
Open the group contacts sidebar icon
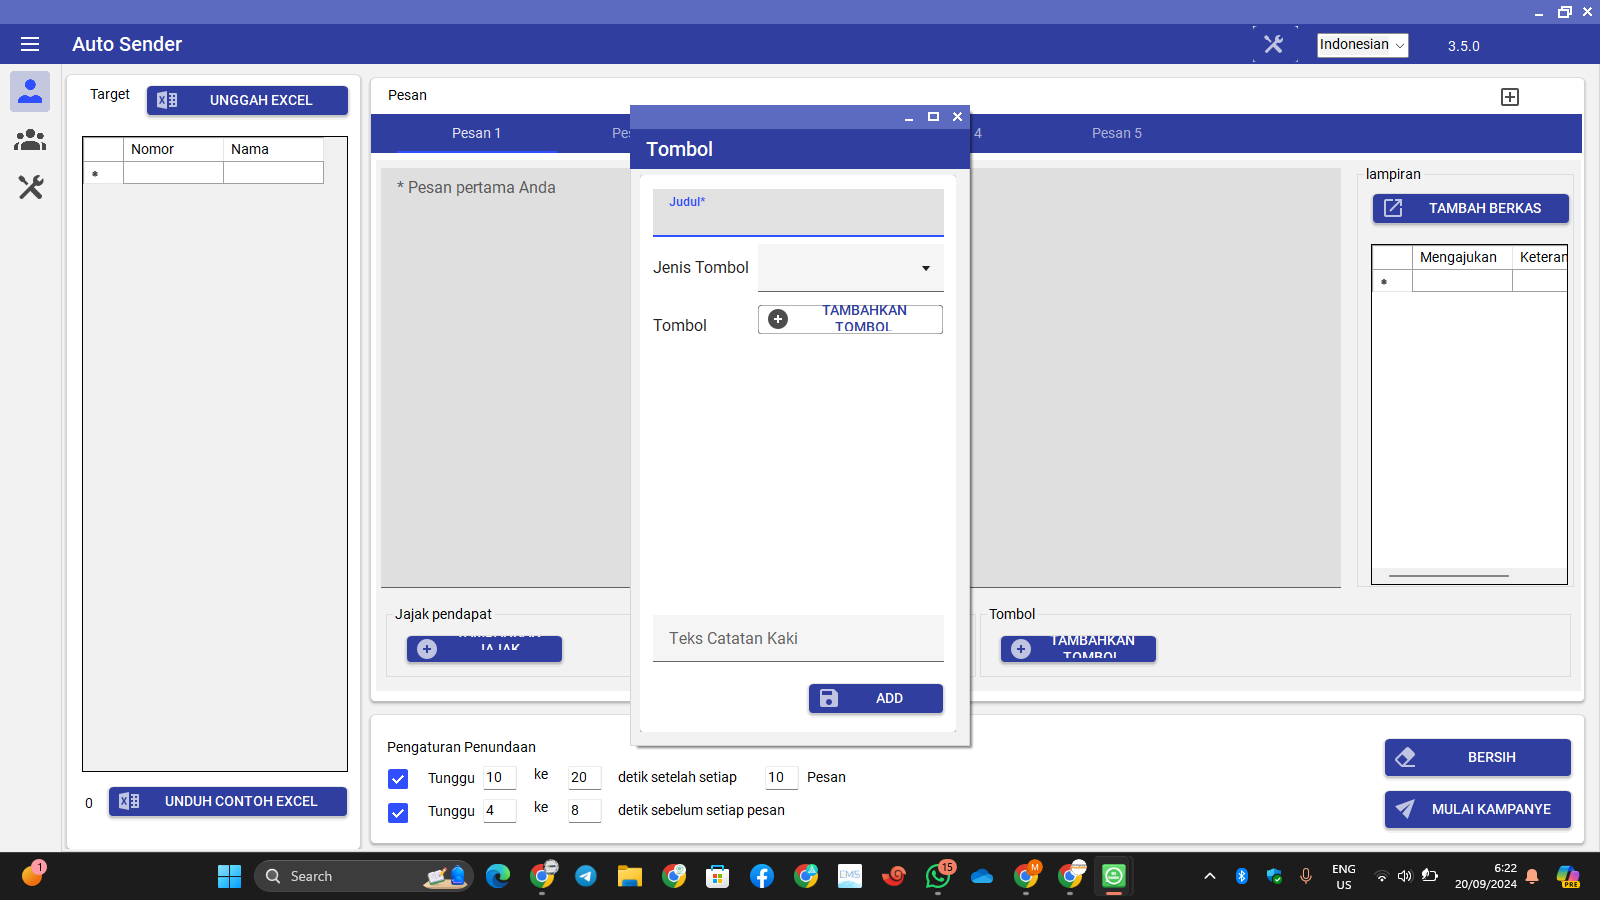[x=30, y=140]
